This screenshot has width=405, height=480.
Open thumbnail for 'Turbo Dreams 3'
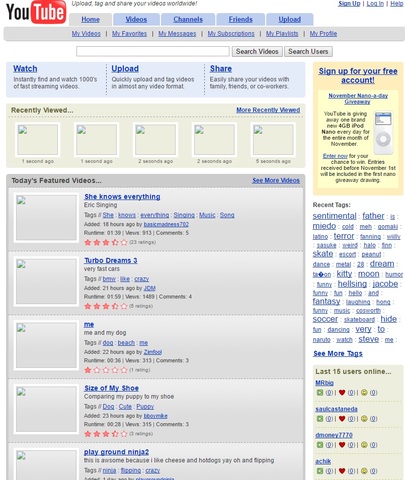click(x=46, y=281)
